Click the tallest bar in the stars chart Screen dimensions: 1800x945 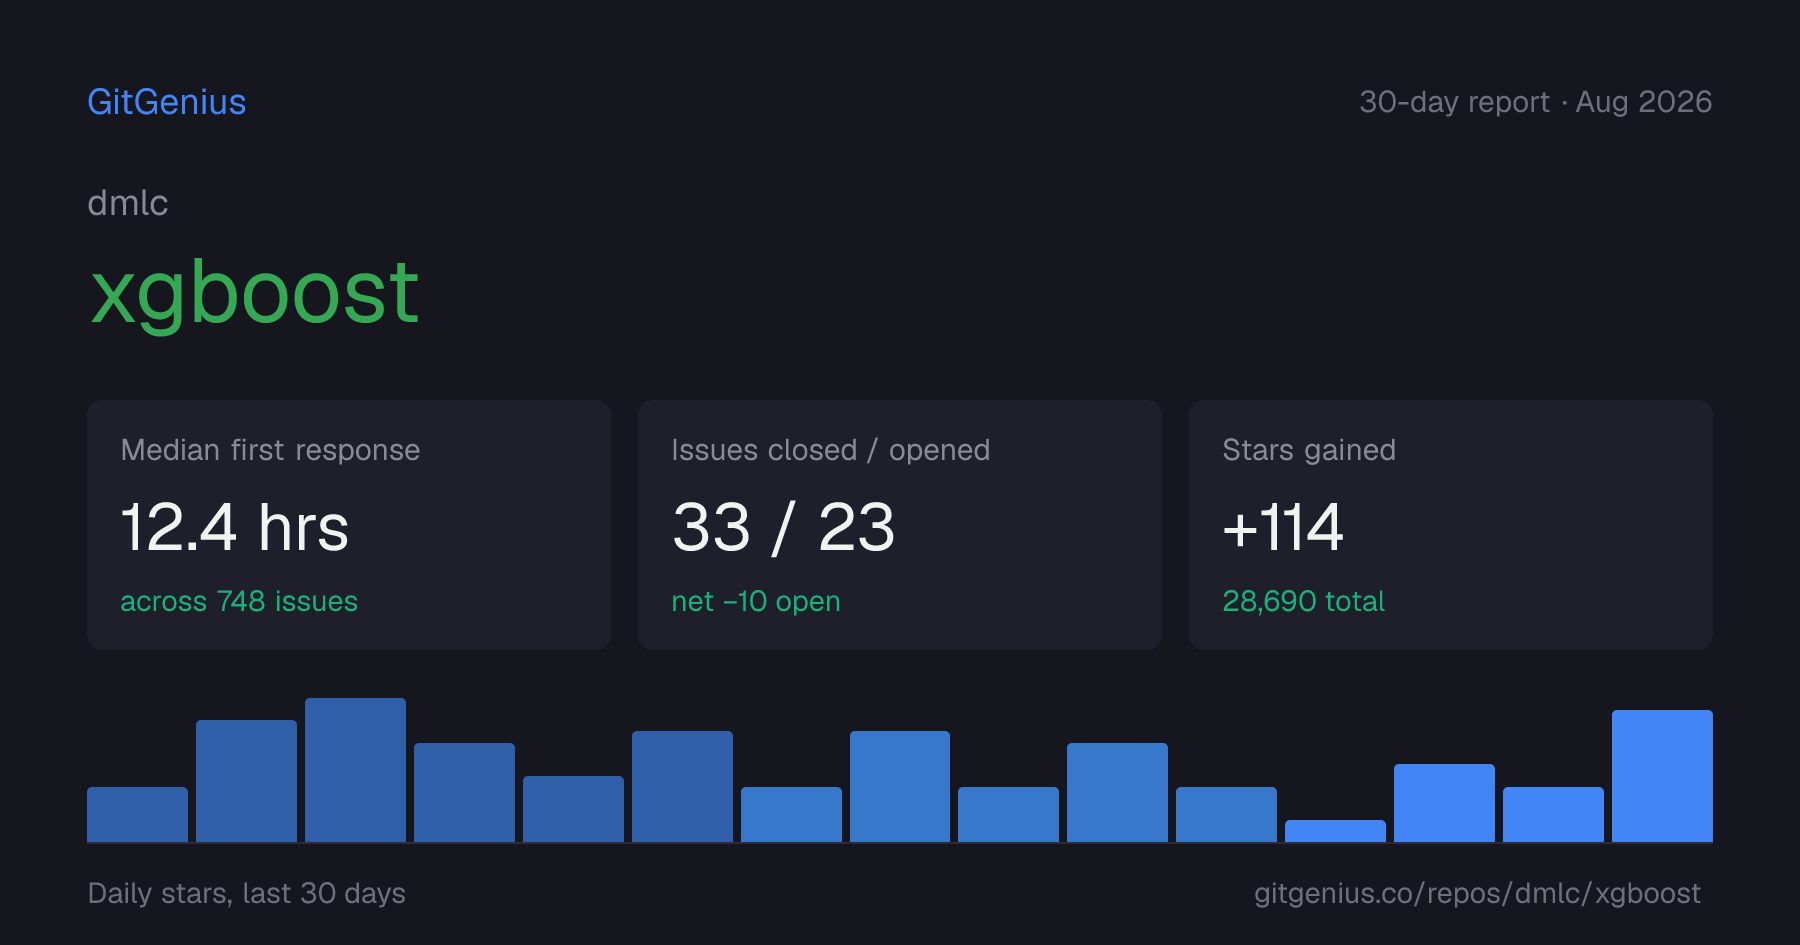click(355, 770)
